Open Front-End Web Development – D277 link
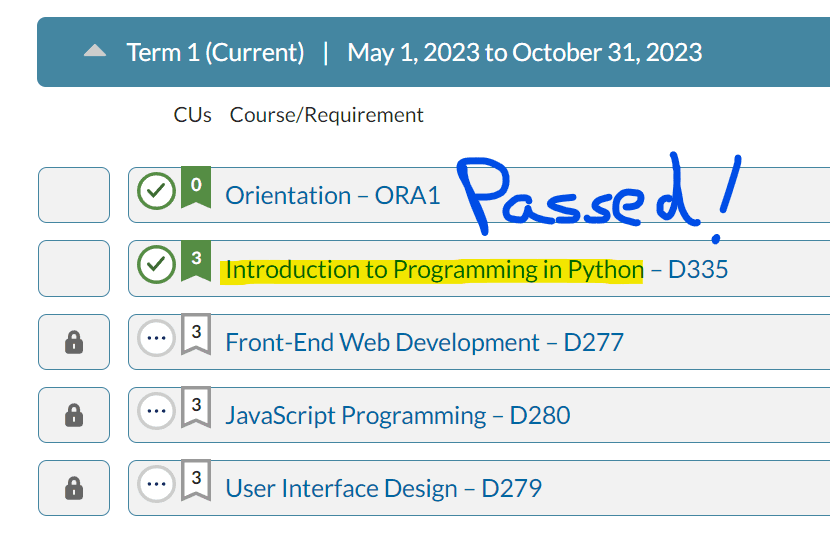 click(424, 342)
